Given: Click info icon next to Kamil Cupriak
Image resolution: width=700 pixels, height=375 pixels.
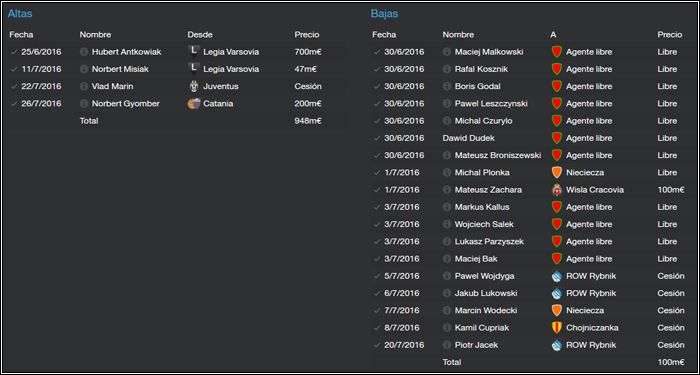Looking at the screenshot, I should tap(446, 328).
